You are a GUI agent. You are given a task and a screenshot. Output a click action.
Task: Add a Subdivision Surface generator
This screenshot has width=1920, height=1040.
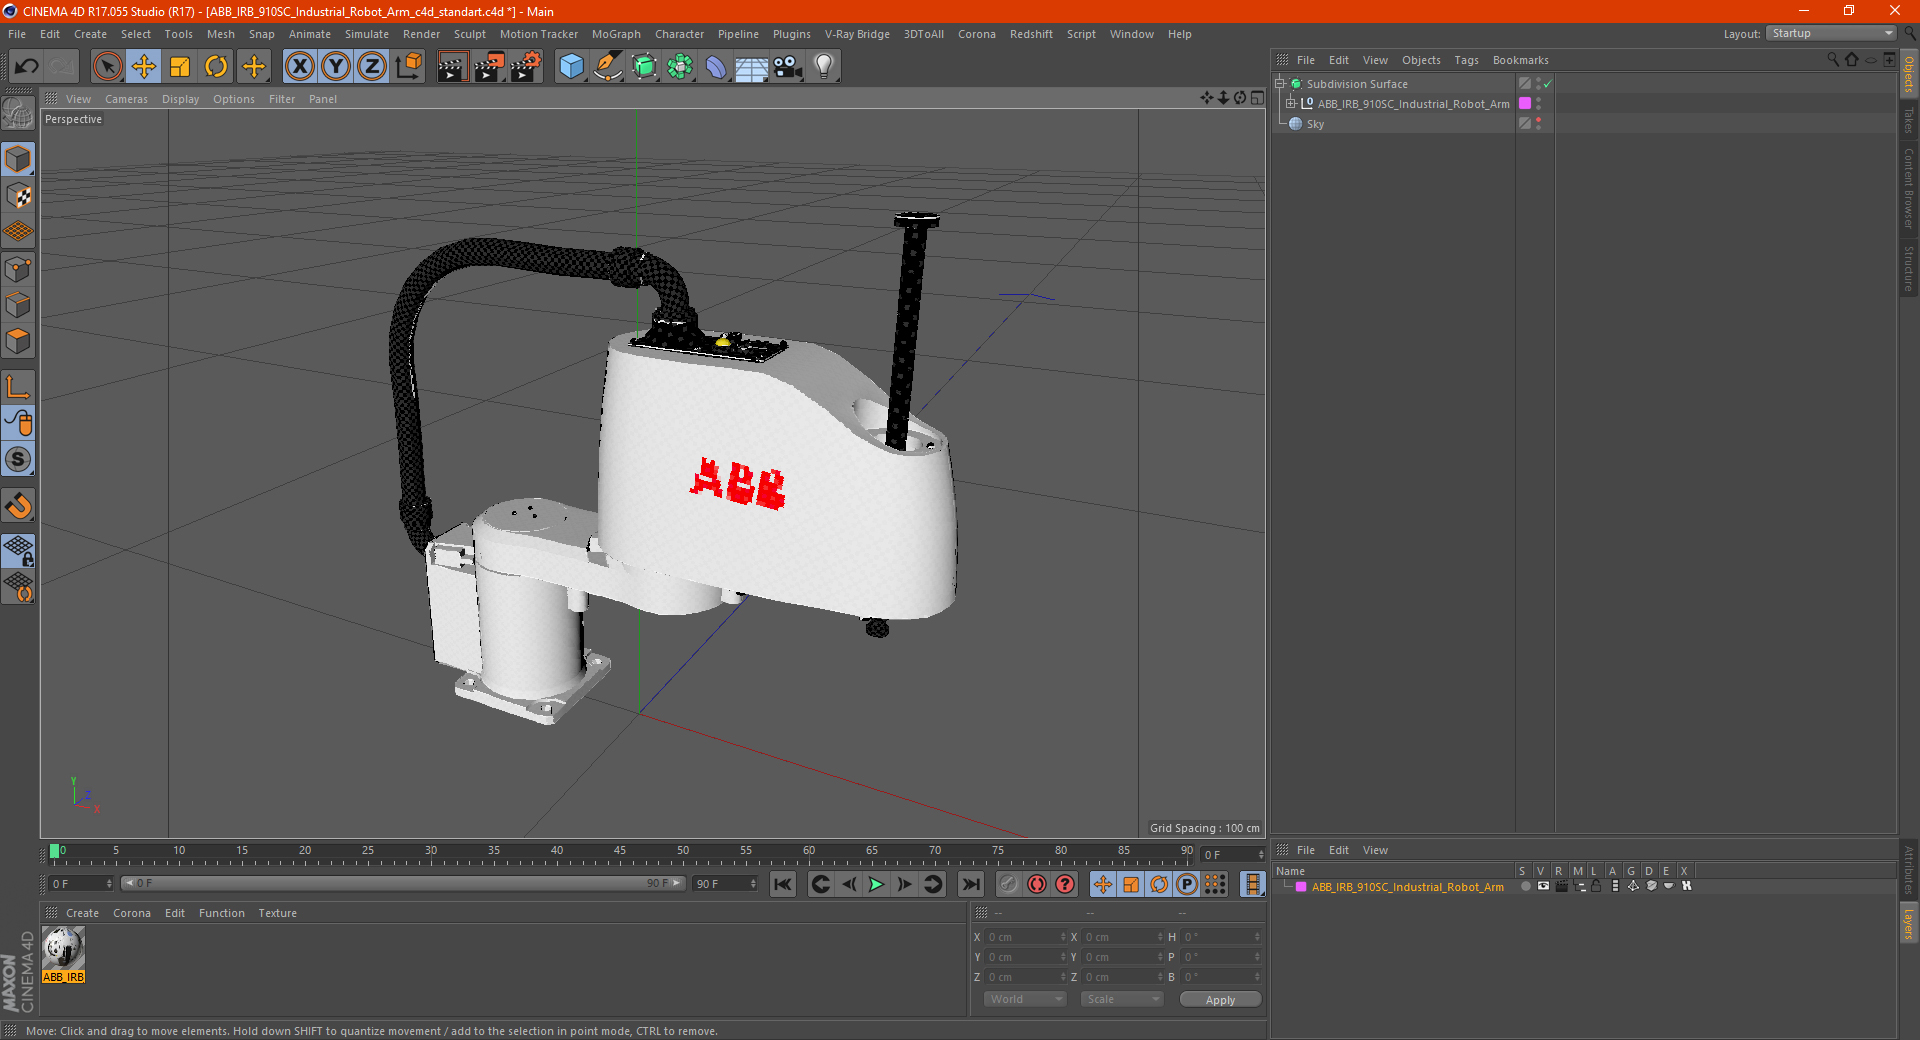[644, 67]
